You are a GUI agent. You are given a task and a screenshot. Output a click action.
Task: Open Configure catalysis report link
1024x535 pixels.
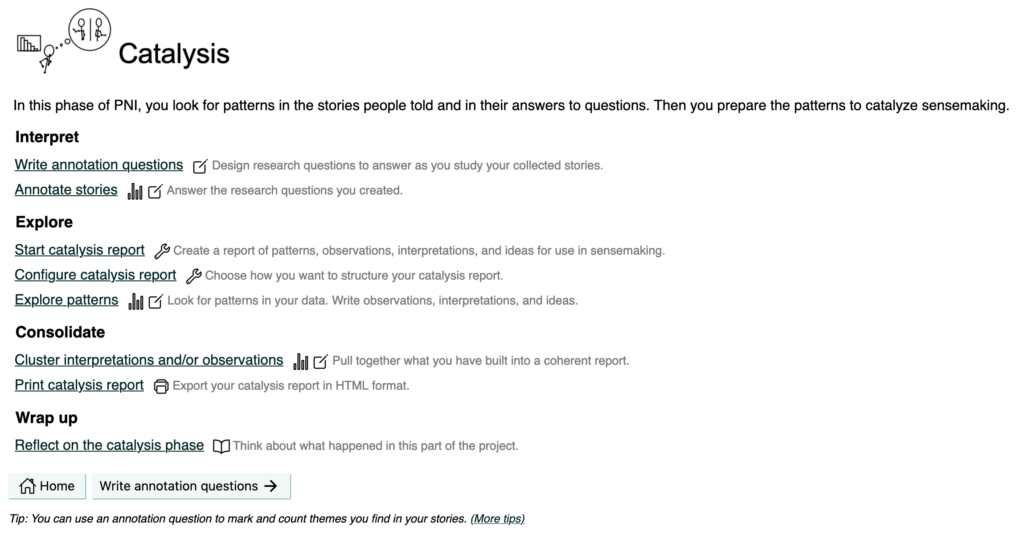(x=96, y=275)
